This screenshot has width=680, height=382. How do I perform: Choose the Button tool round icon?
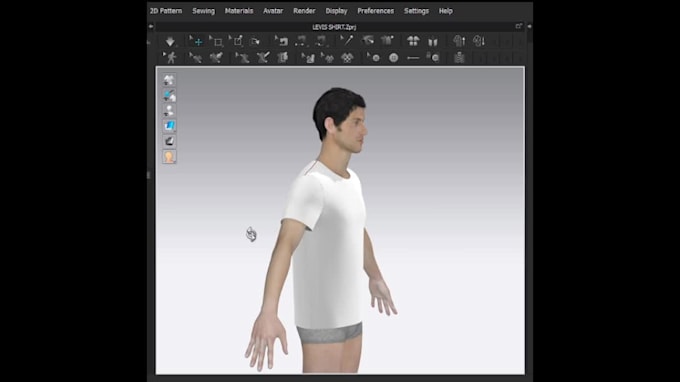[x=374, y=57]
